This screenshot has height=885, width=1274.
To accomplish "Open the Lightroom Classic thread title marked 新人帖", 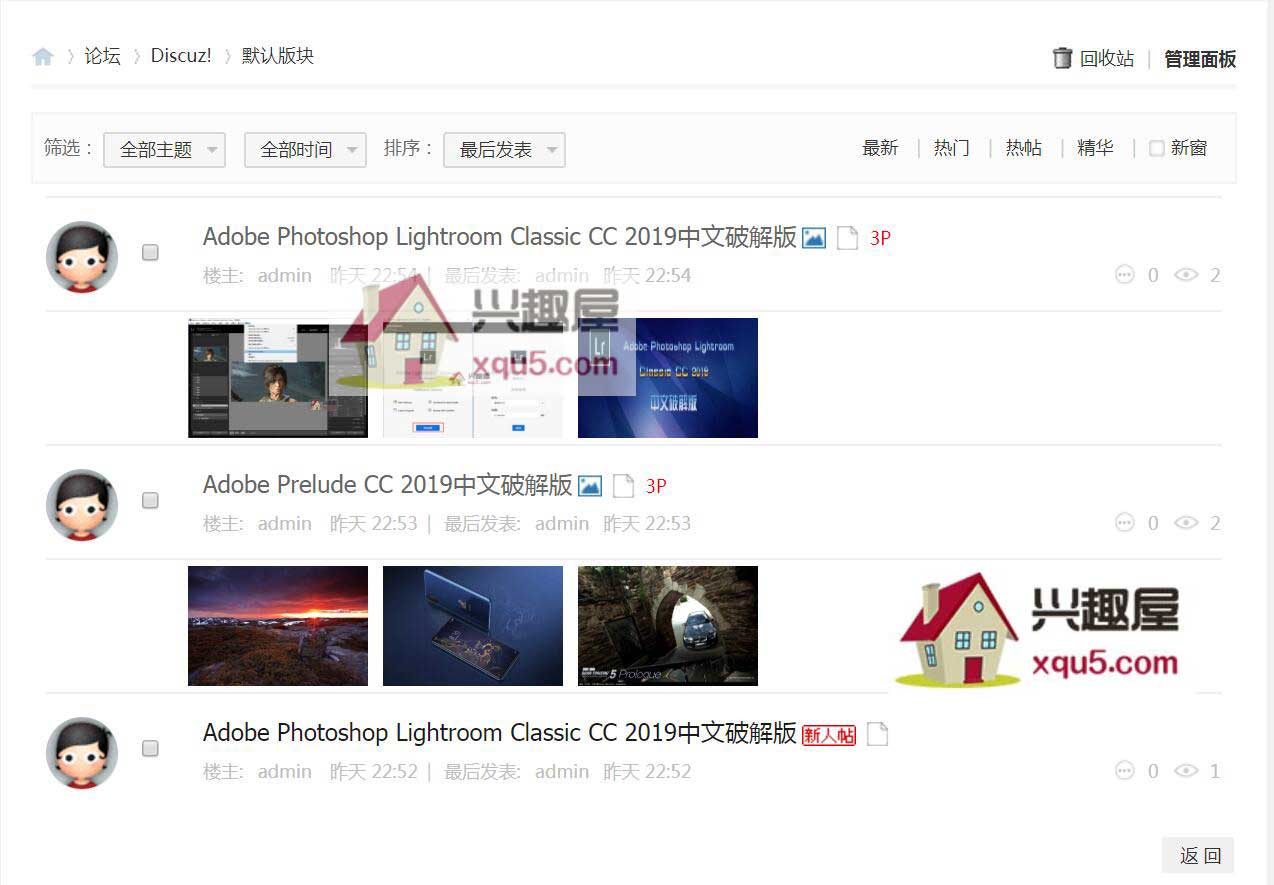I will point(500,733).
